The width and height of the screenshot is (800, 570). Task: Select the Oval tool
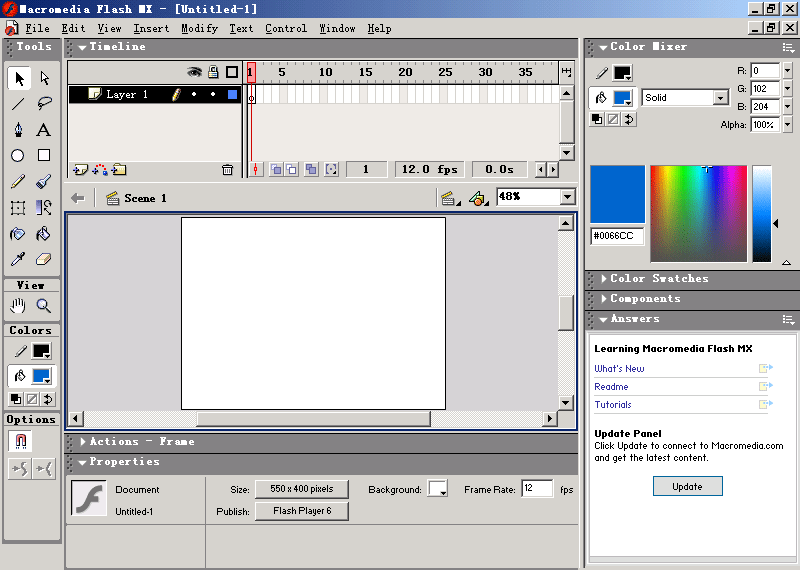click(x=18, y=156)
